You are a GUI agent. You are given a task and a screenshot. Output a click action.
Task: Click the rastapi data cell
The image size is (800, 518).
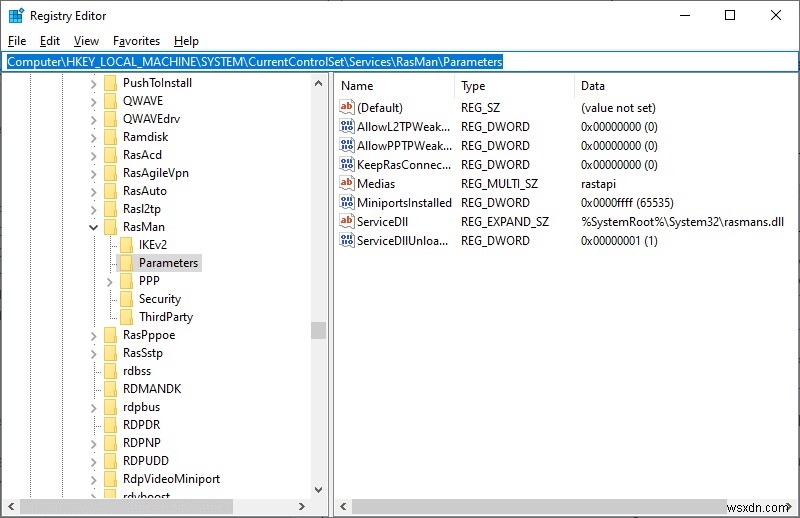(598, 184)
